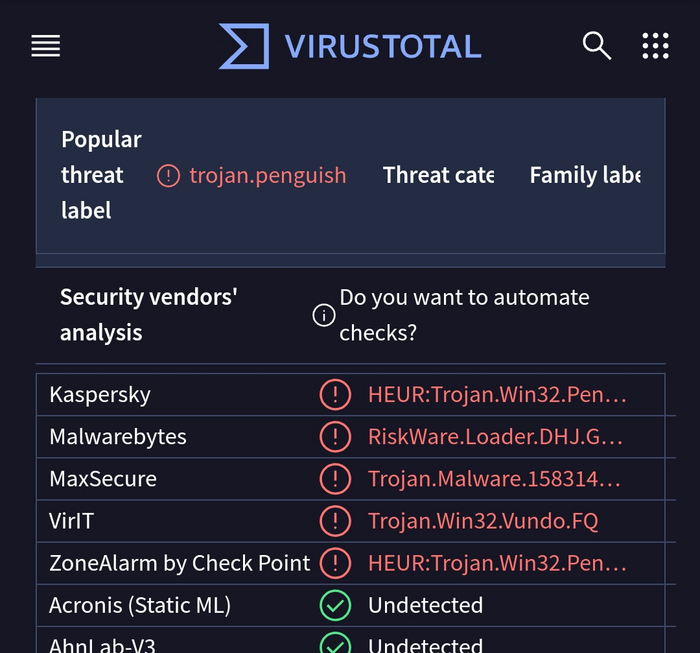Click the RiskWare.Loader.DHJ detection text
700x653 pixels.
(x=495, y=437)
